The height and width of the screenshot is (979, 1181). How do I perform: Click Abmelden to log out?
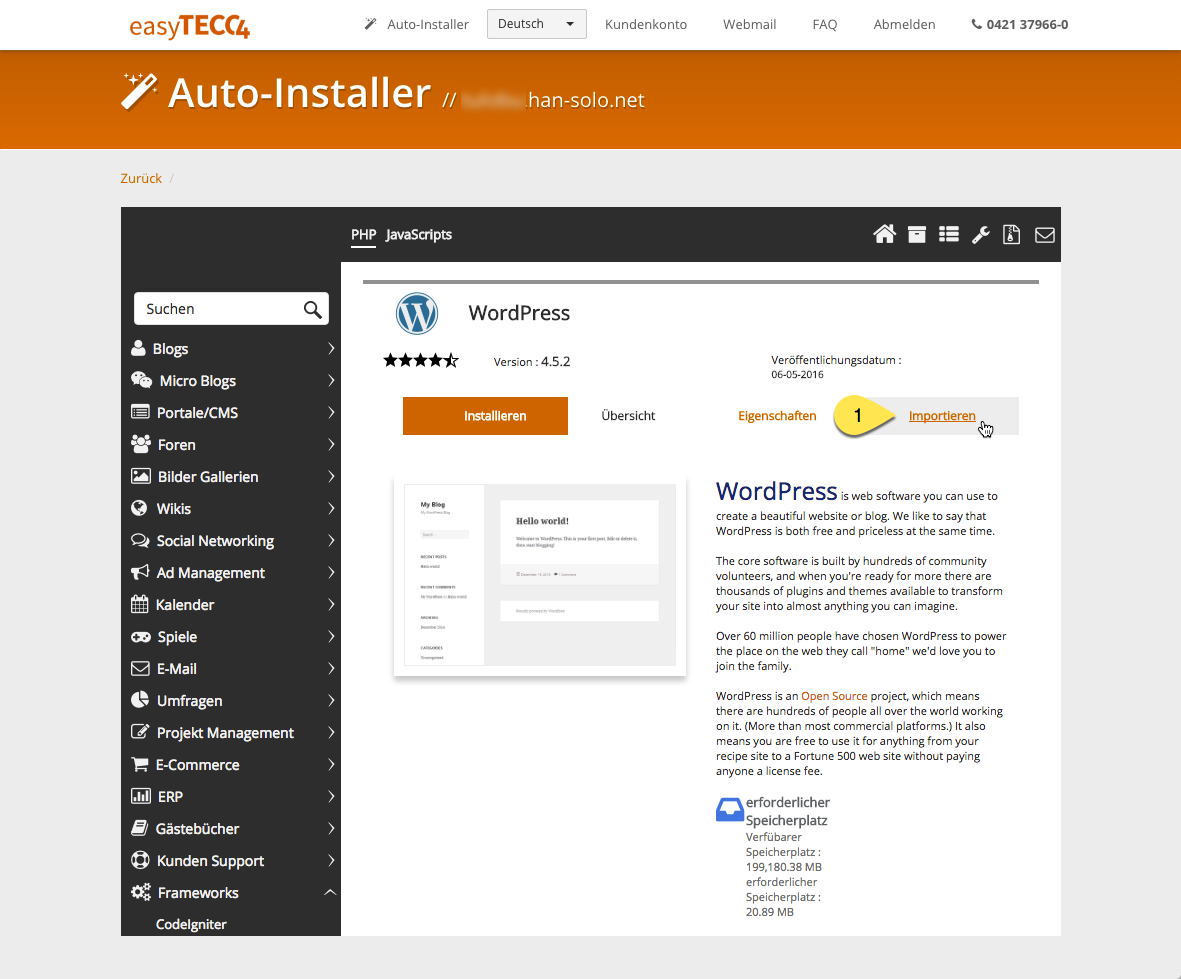(x=904, y=24)
